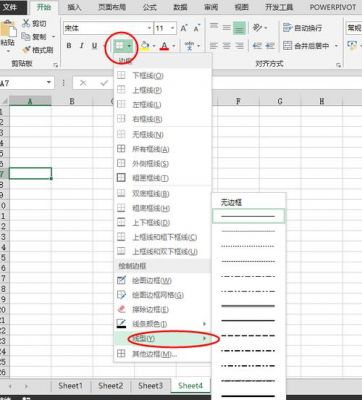Click the Align Left icon

214,45
